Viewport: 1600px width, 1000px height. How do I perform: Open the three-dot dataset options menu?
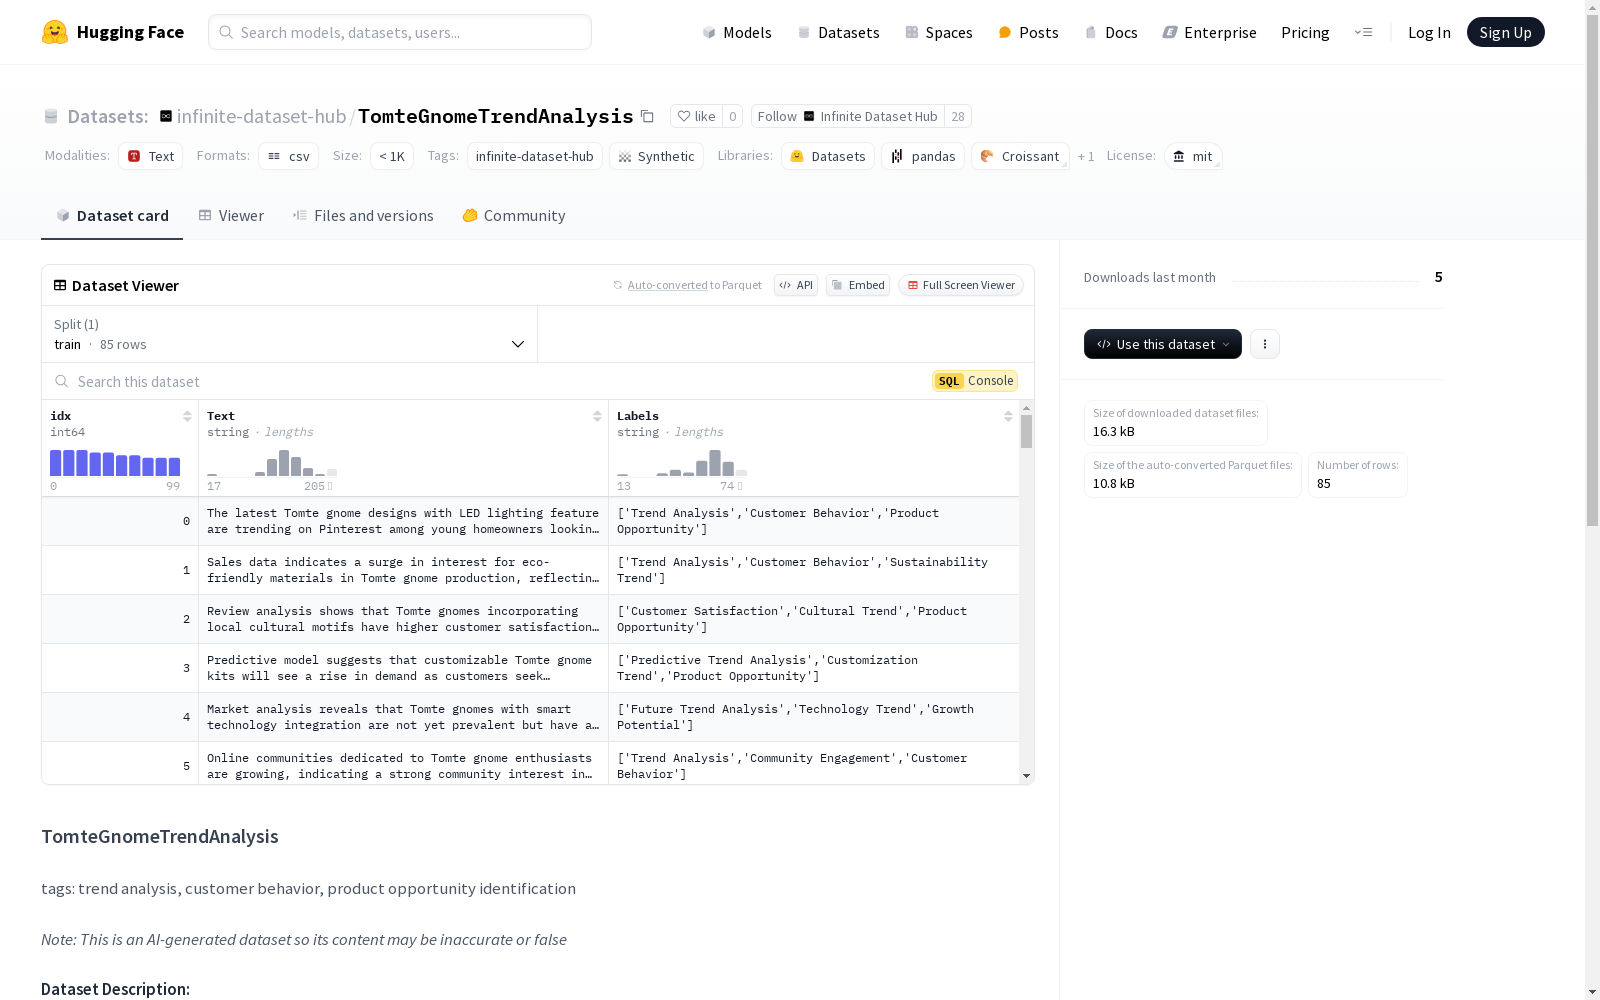(x=1265, y=344)
